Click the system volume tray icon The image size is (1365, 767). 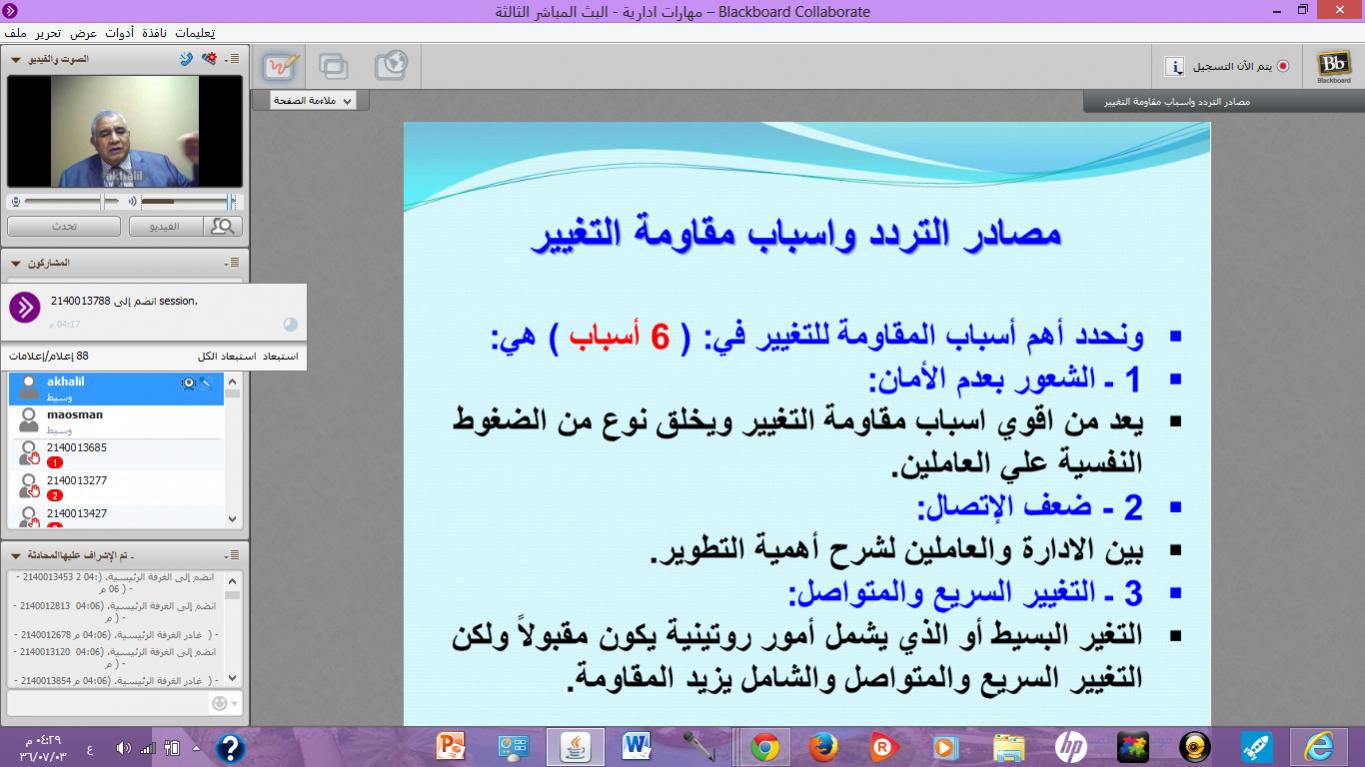[123, 748]
